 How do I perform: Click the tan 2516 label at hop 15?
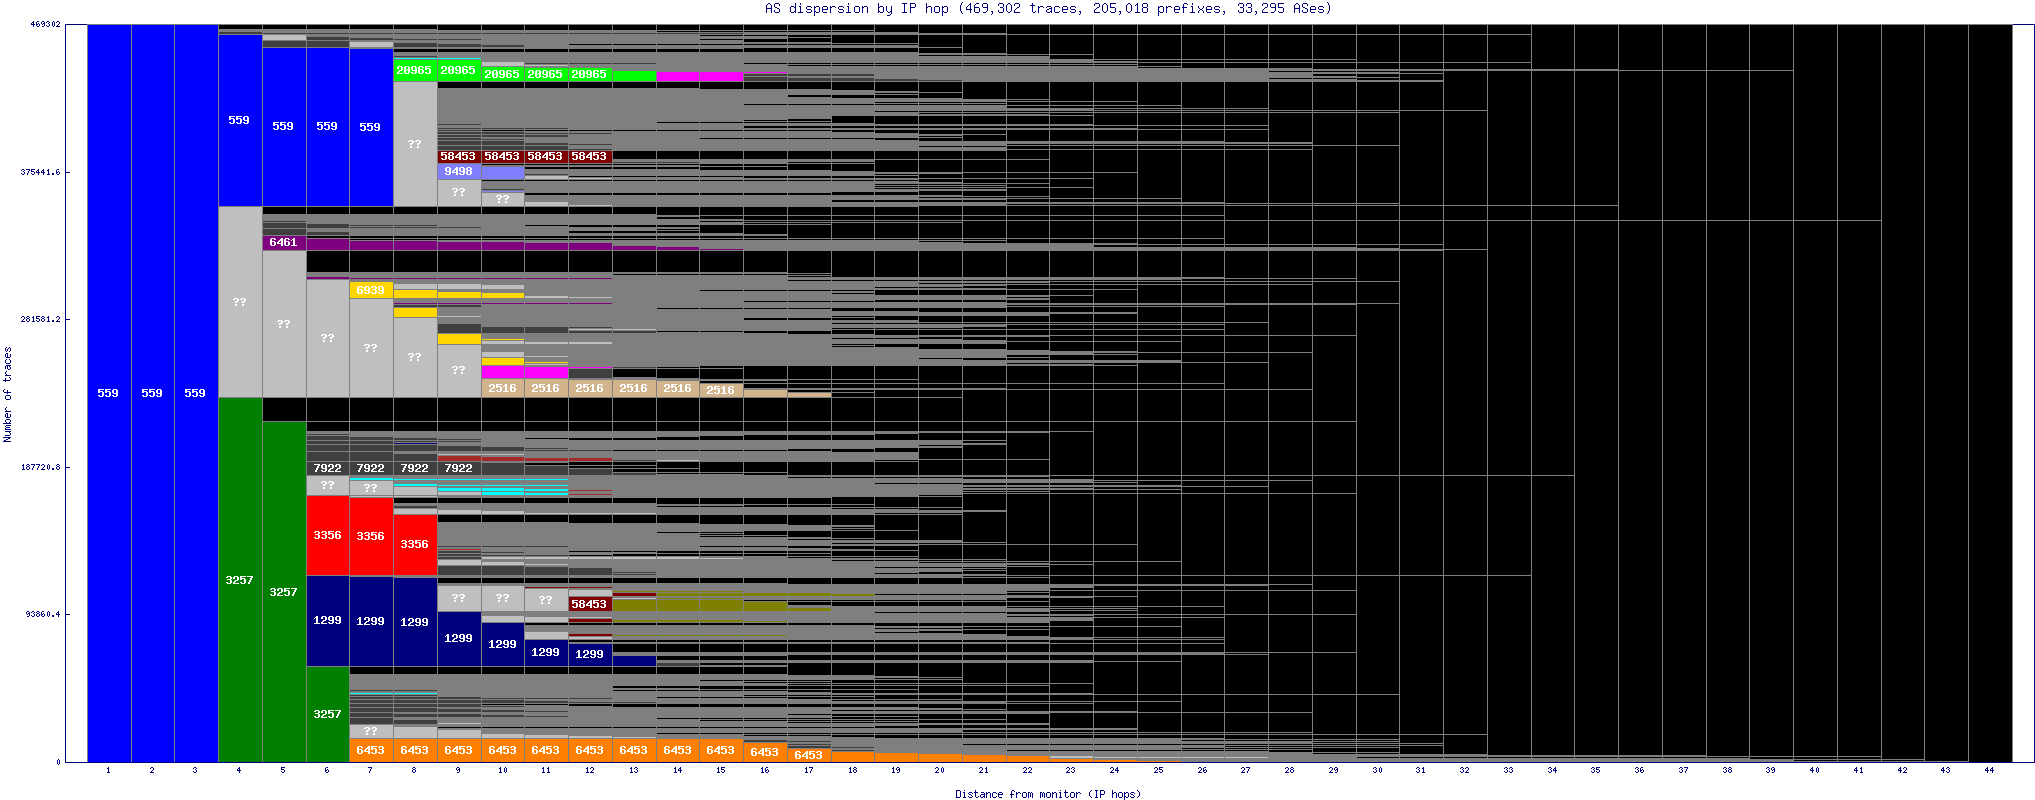coord(721,390)
